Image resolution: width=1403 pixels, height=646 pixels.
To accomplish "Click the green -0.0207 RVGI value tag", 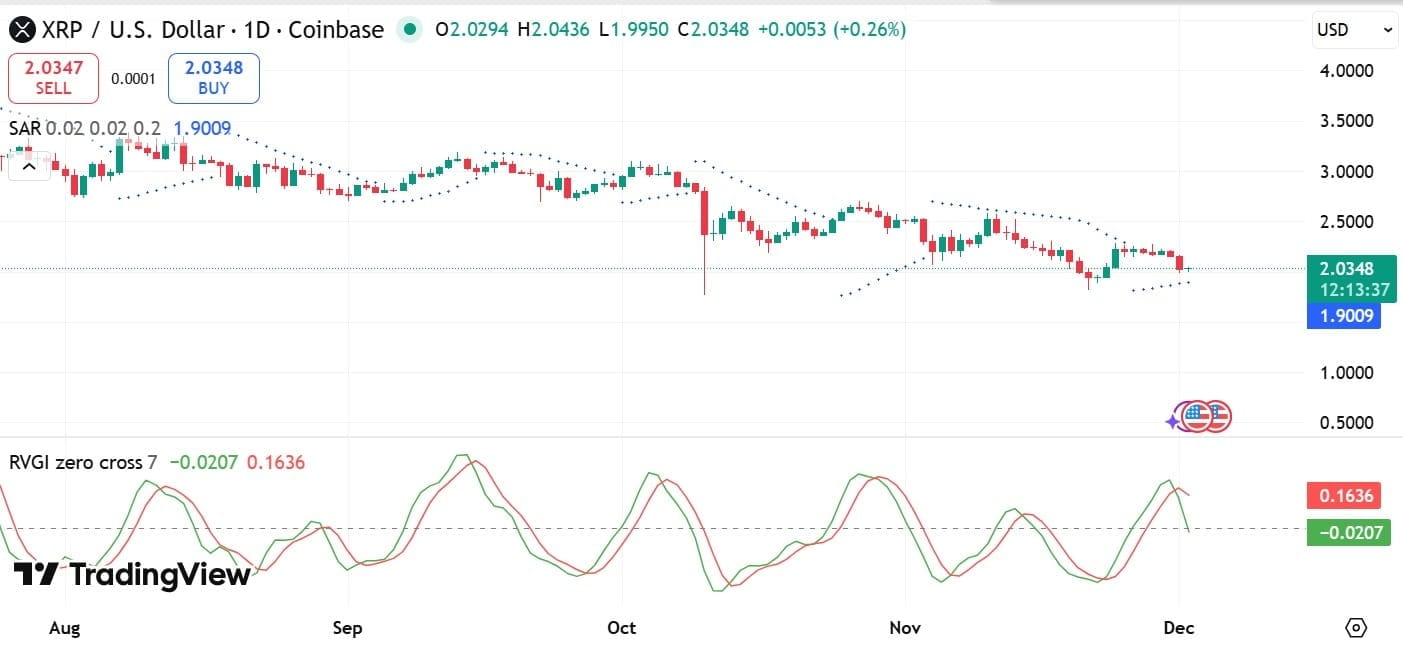I will pos(1347,533).
